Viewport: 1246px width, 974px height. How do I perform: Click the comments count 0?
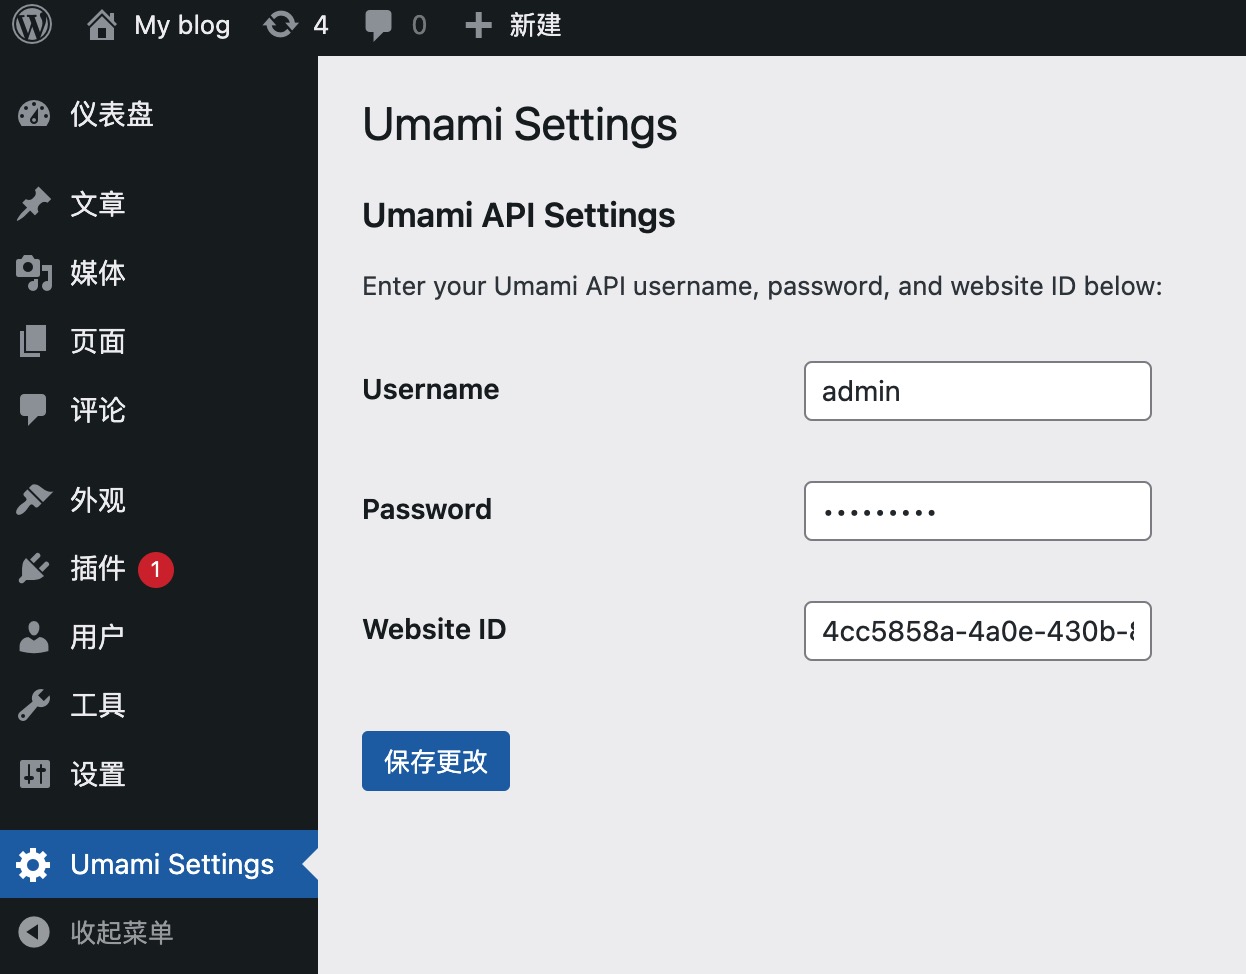419,25
